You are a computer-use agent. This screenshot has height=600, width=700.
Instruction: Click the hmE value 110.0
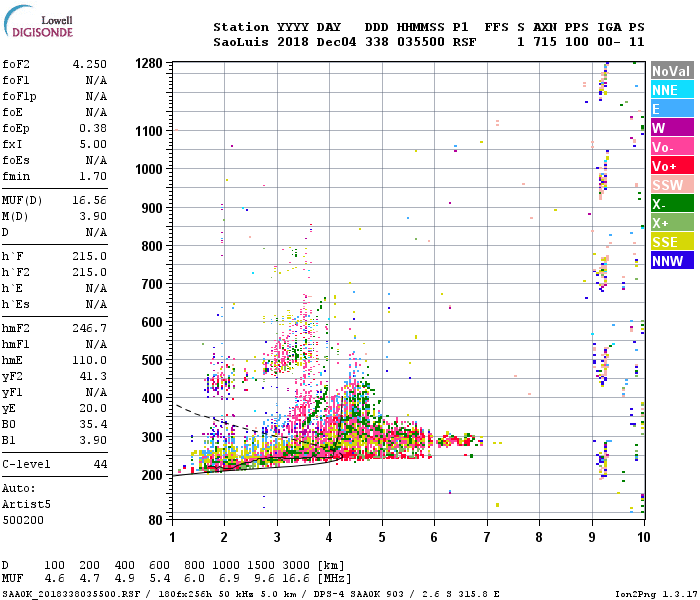pos(90,361)
